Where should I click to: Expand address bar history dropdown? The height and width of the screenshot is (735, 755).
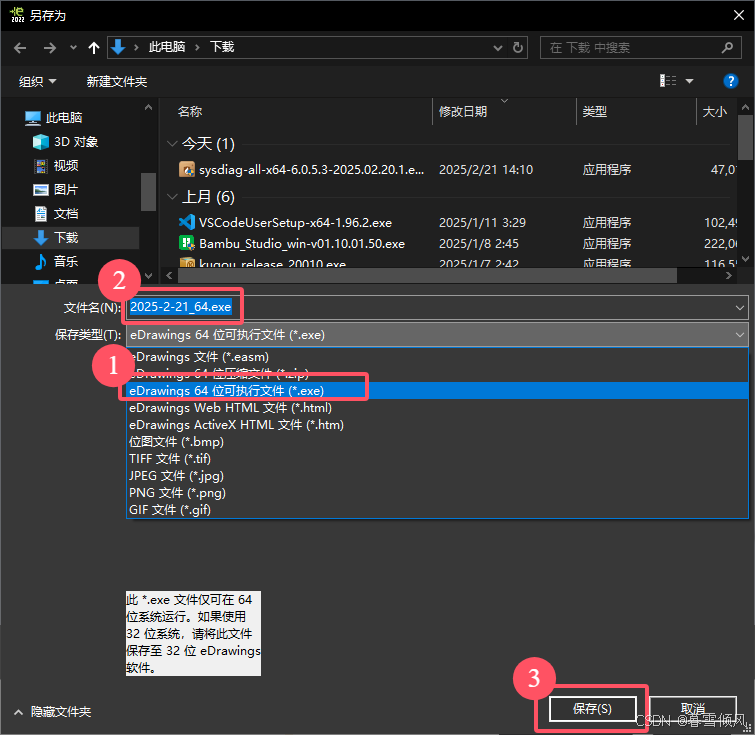pos(498,48)
